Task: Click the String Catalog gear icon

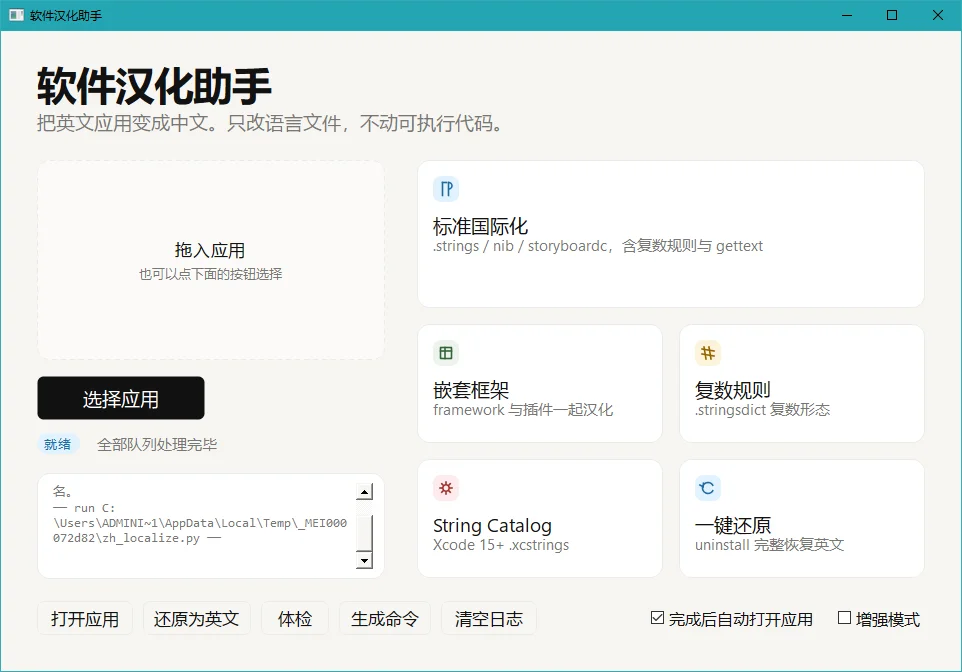Action: pos(446,488)
